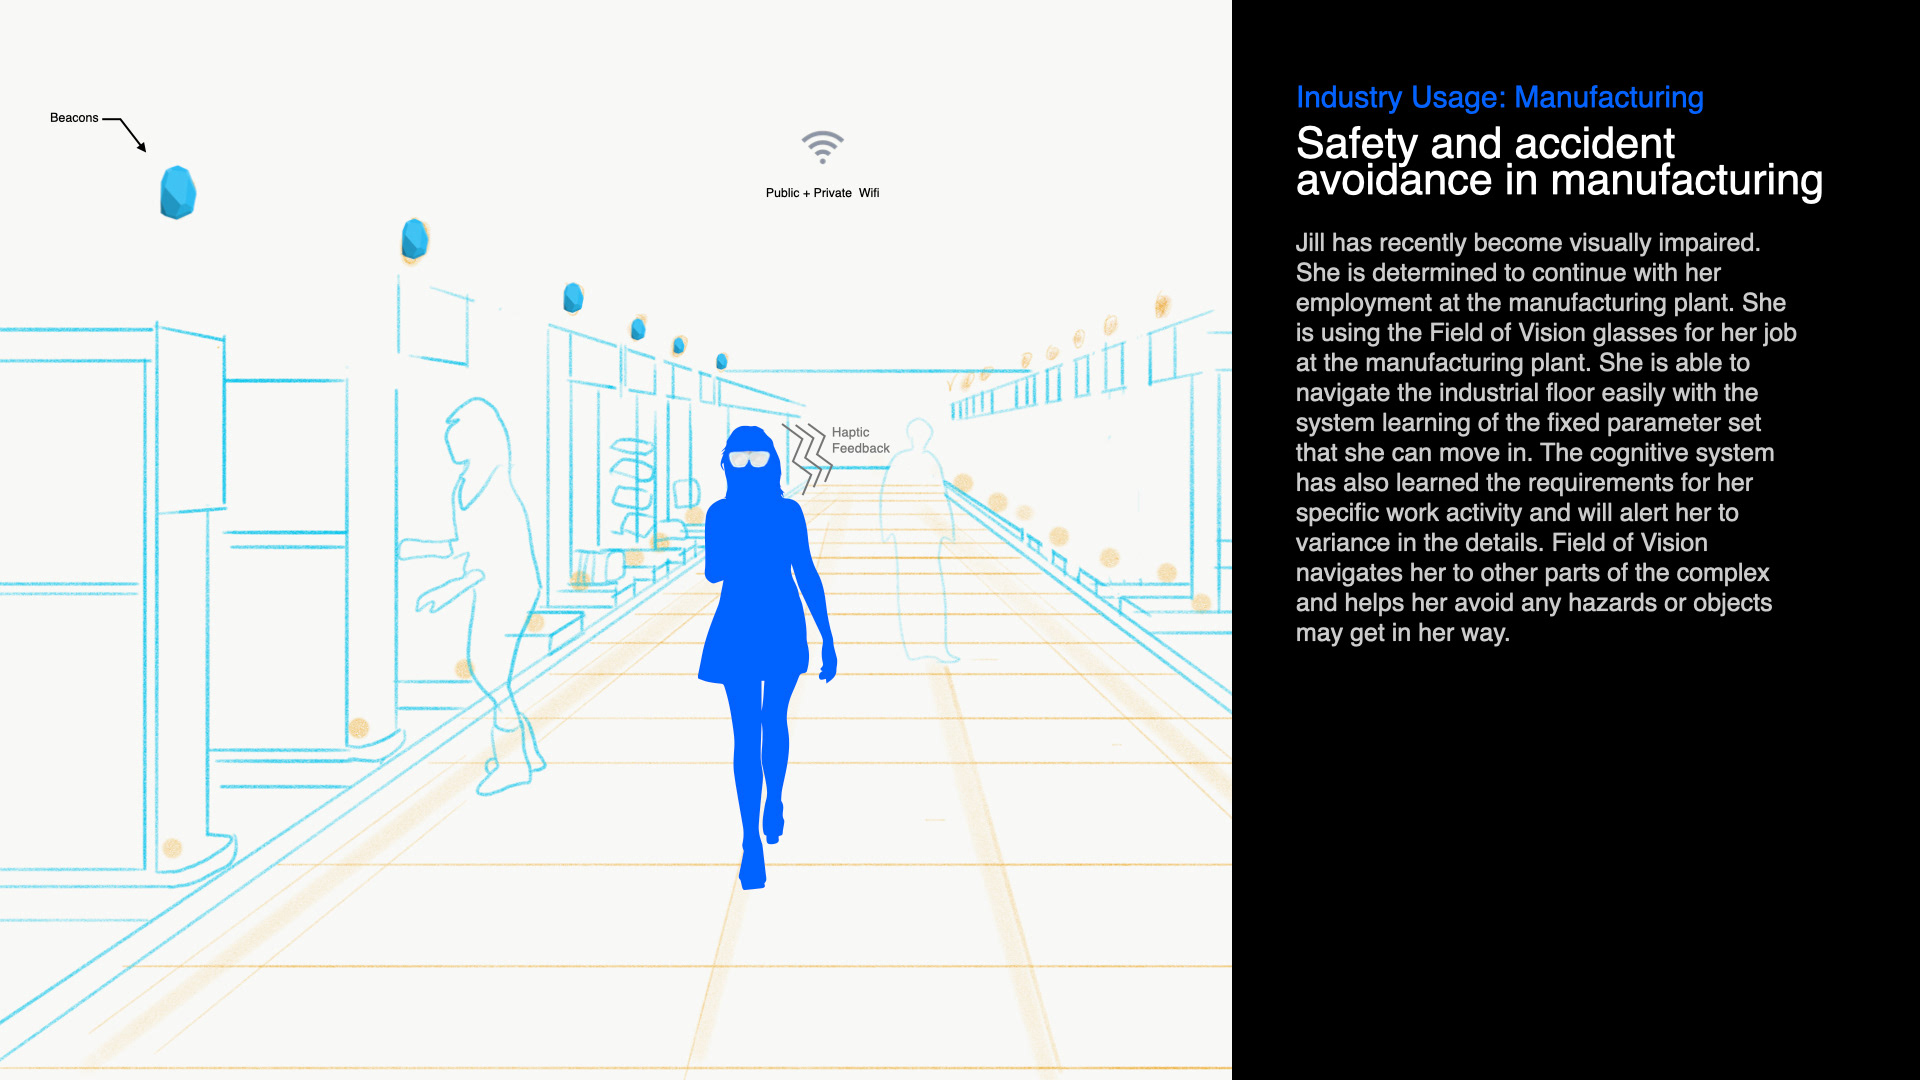Click the second blue beacon
The width and height of the screenshot is (1920, 1080).
point(414,240)
